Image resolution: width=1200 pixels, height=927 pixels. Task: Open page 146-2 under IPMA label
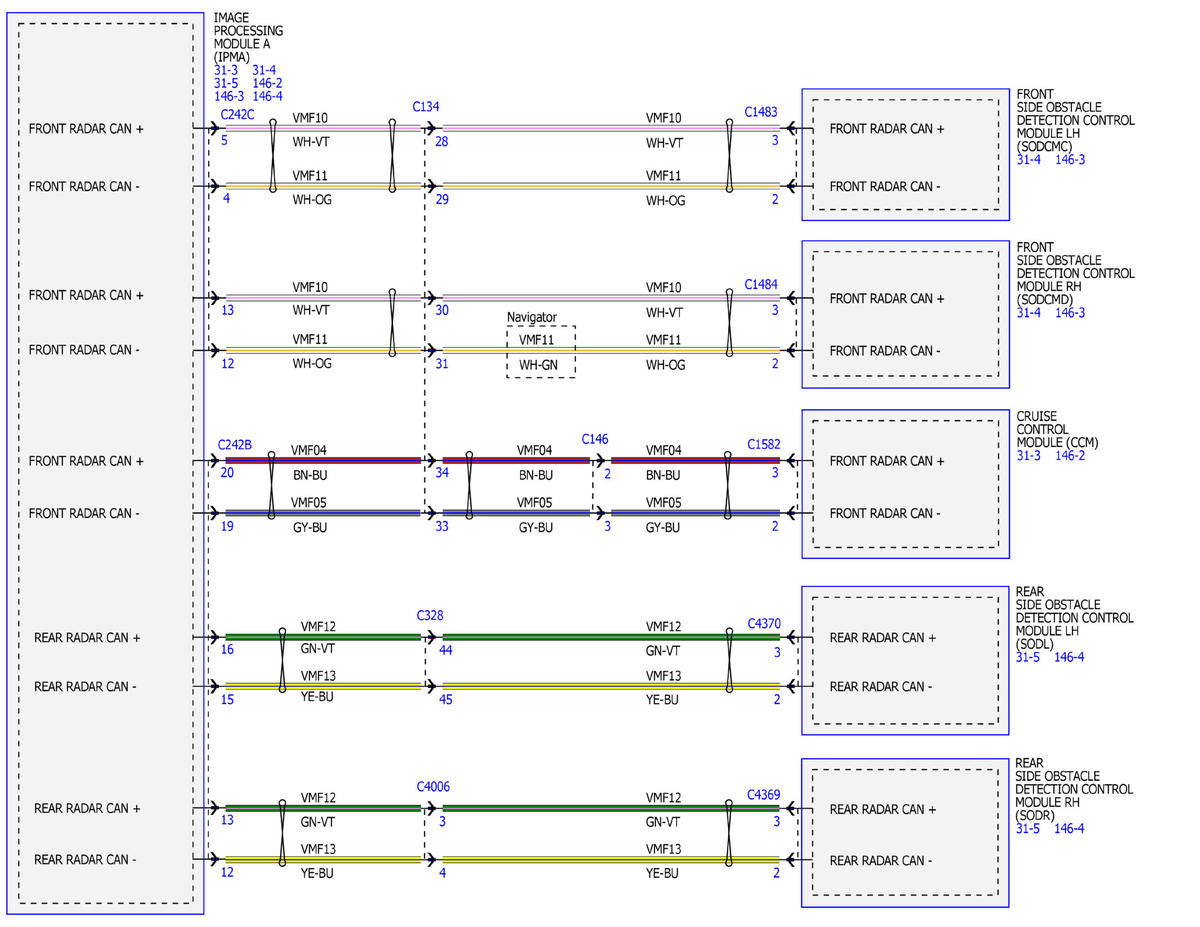click(x=267, y=84)
